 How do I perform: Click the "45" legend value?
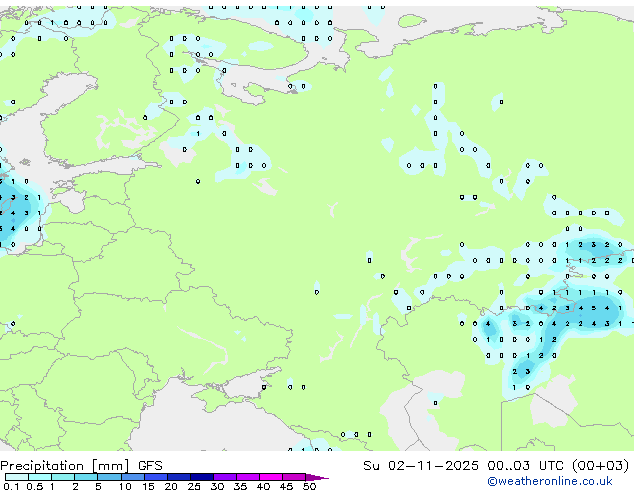coord(286,486)
